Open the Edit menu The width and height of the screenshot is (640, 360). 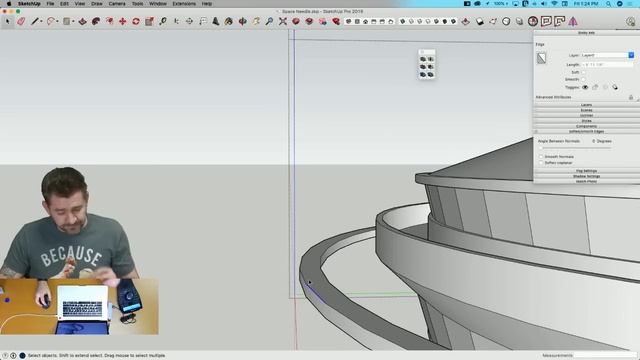[x=64, y=4]
